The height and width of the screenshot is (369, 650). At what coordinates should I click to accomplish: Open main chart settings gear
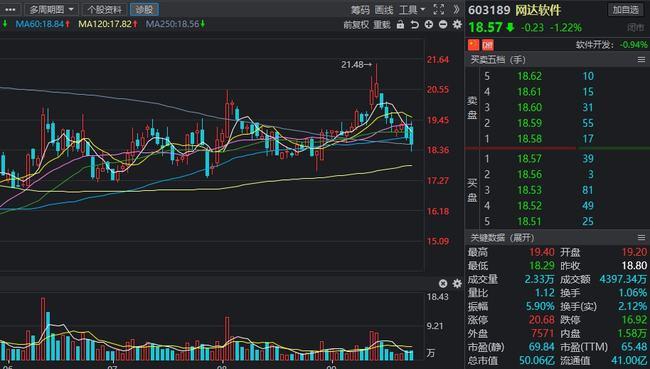(457, 25)
